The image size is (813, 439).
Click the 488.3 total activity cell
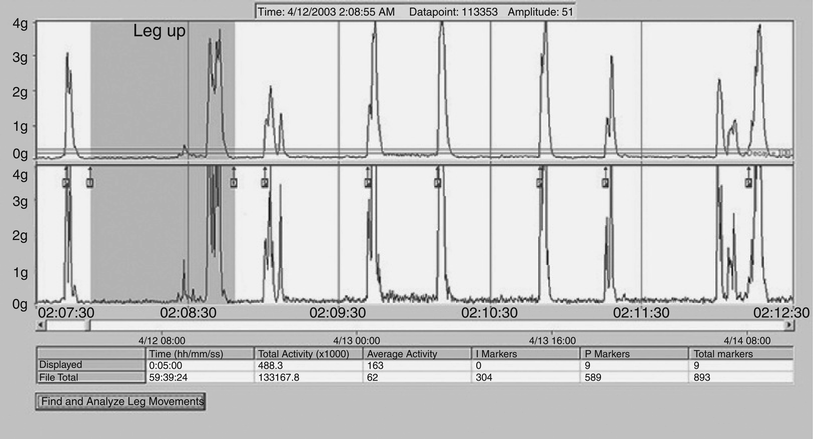pyautogui.click(x=309, y=365)
